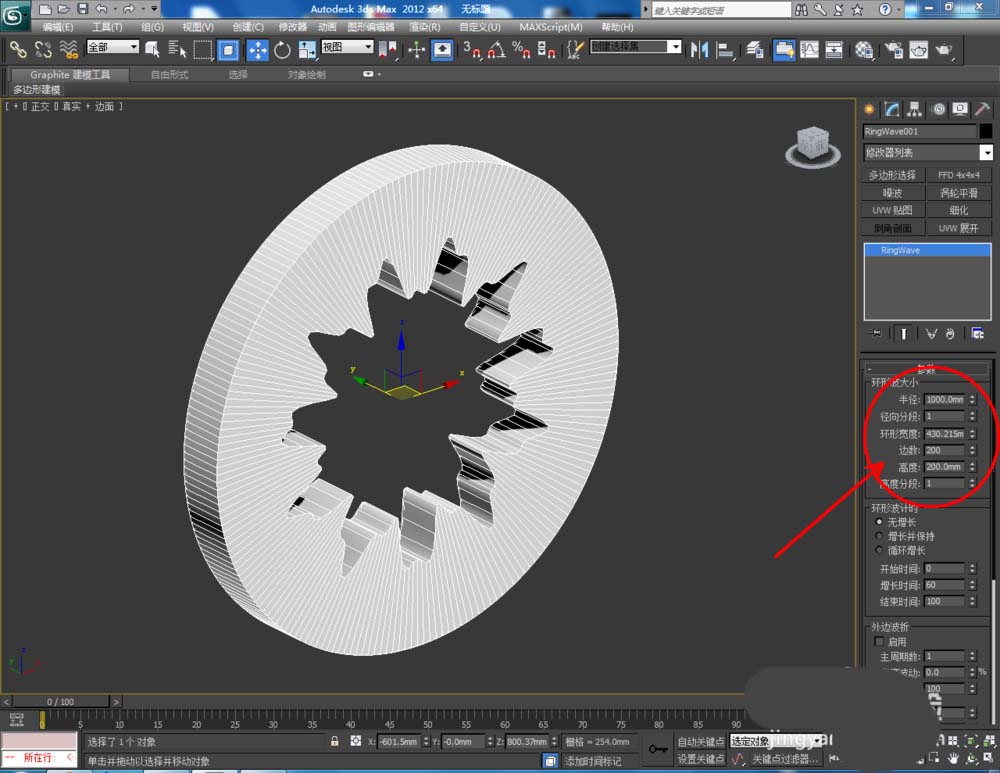Open the 全部 selection filter dropdown
This screenshot has width=1000, height=773.
pos(112,47)
